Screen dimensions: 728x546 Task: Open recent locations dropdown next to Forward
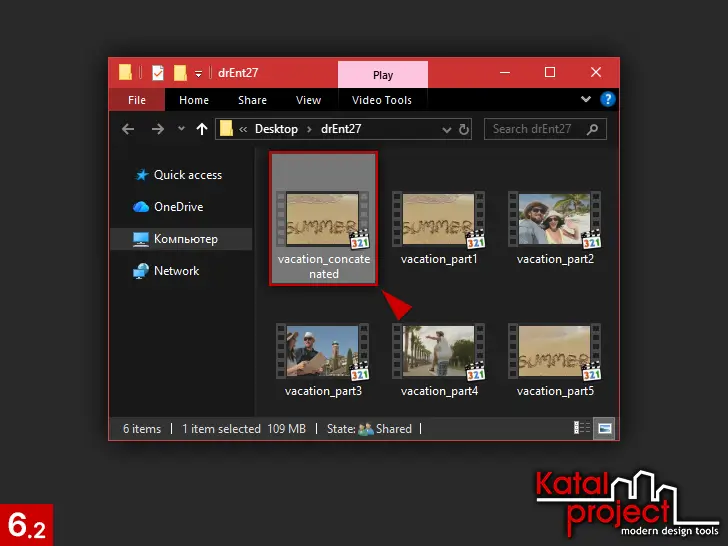pyautogui.click(x=181, y=129)
